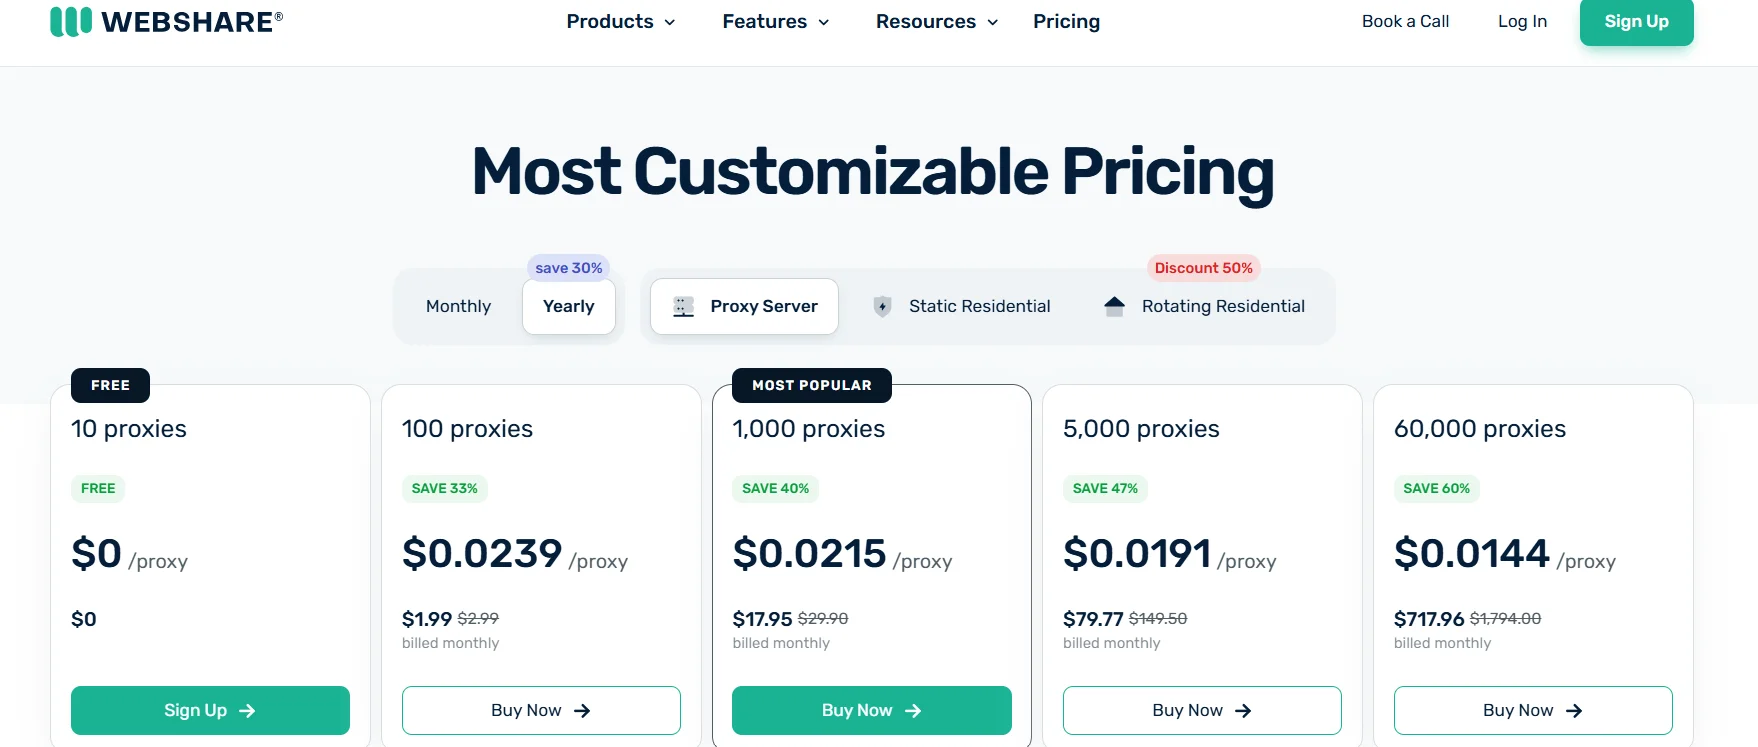This screenshot has width=1758, height=747.
Task: Click Buy Now for 60,000 proxies
Action: click(x=1533, y=710)
